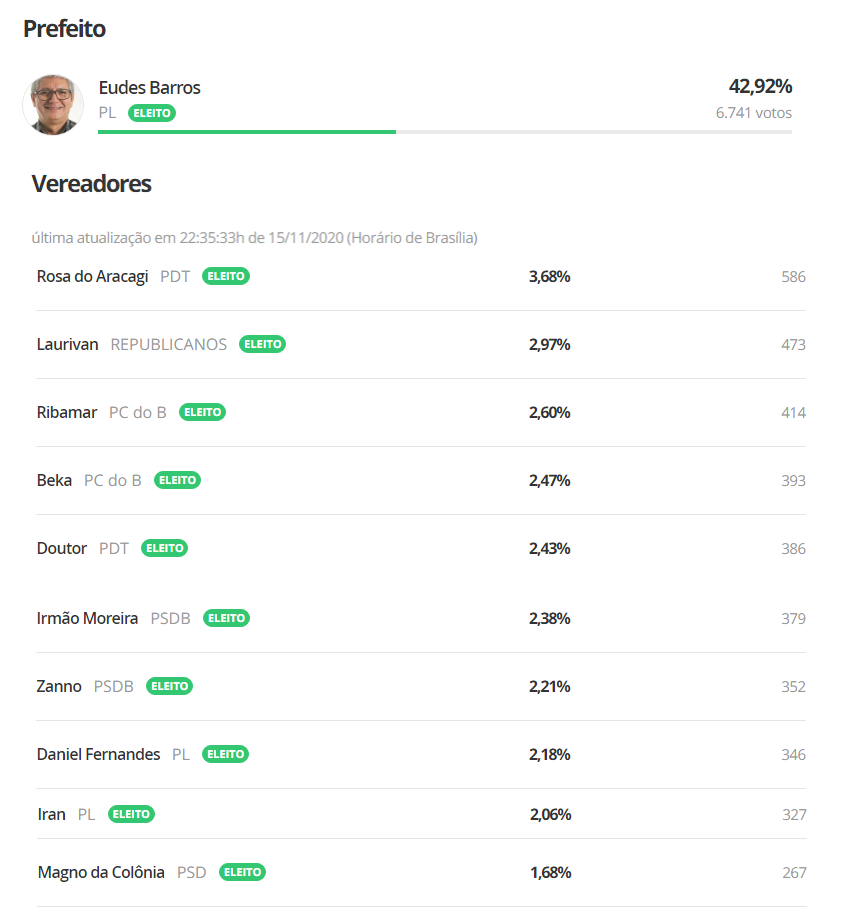Click the ELEITO badge beside PL mayor
Screen dimensions: 860x916
(x=151, y=113)
